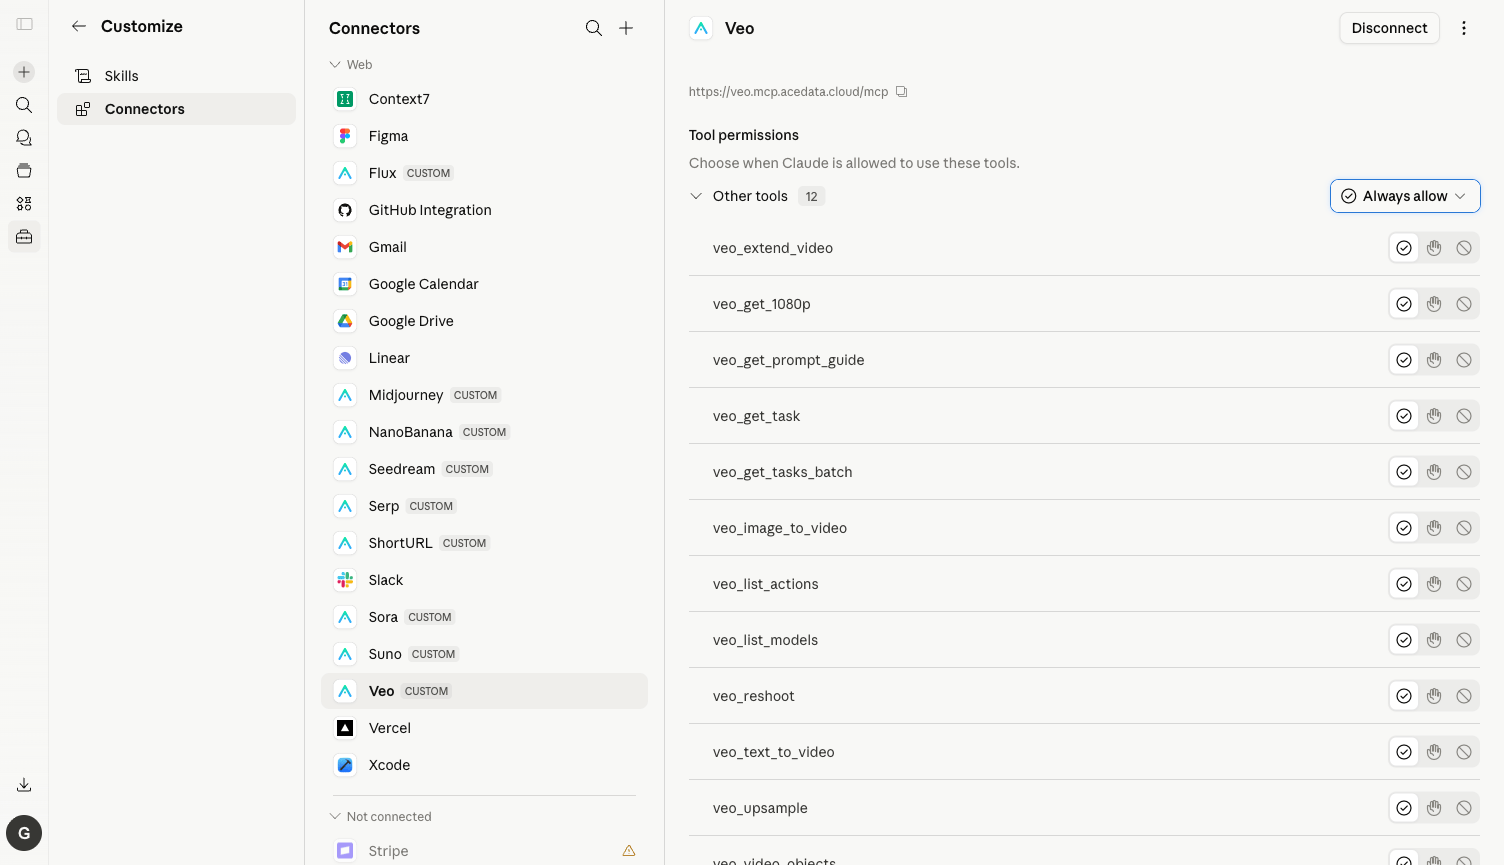Select the NanoBanana custom connector
The image size is (1504, 865).
(x=484, y=432)
